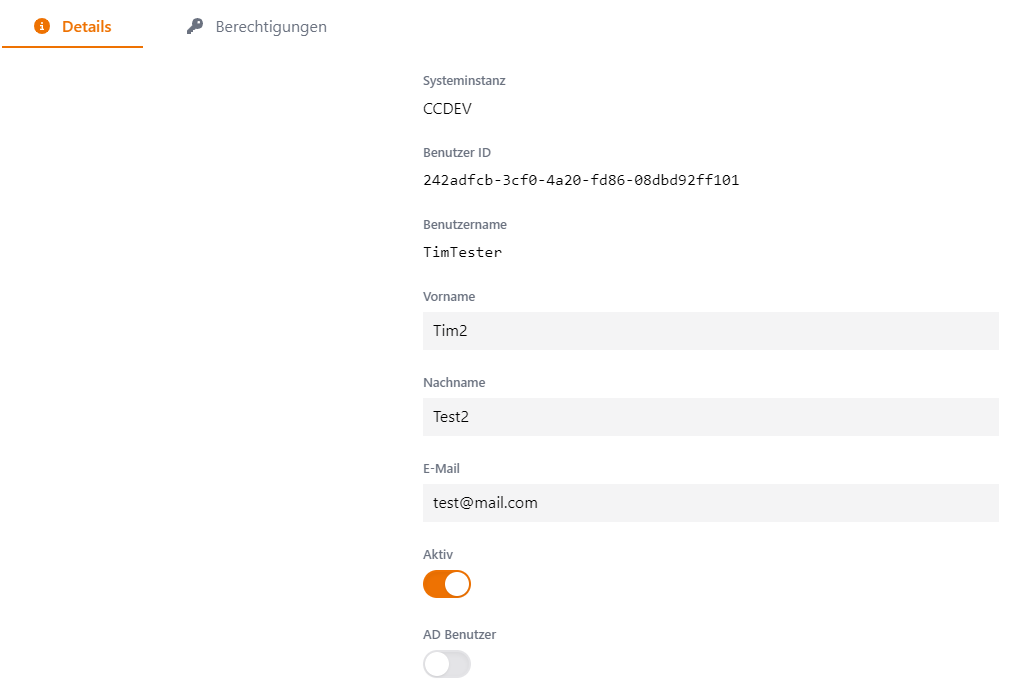Click the Benutzername label
1036x691 pixels.
click(x=465, y=225)
